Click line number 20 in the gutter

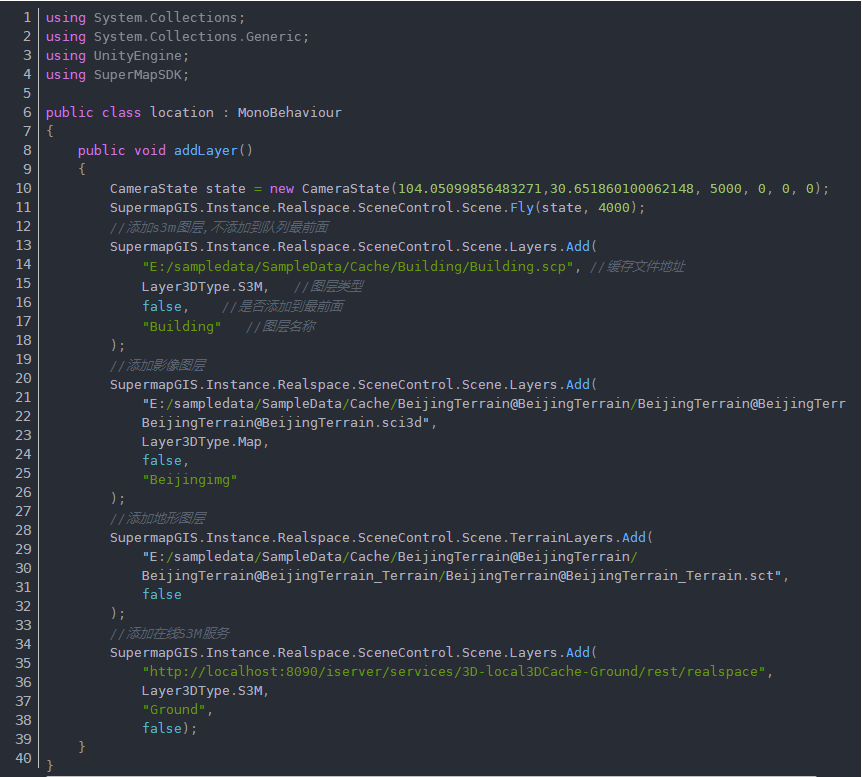pos(23,378)
